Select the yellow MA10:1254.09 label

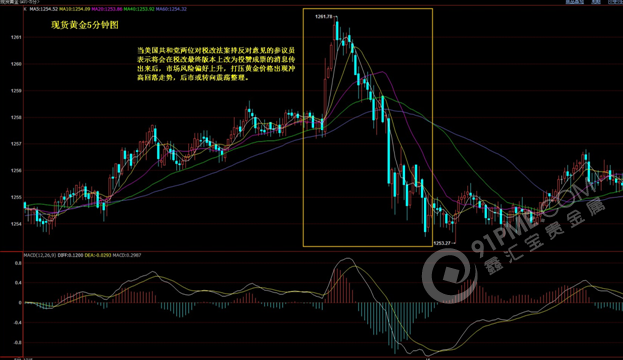(x=75, y=9)
